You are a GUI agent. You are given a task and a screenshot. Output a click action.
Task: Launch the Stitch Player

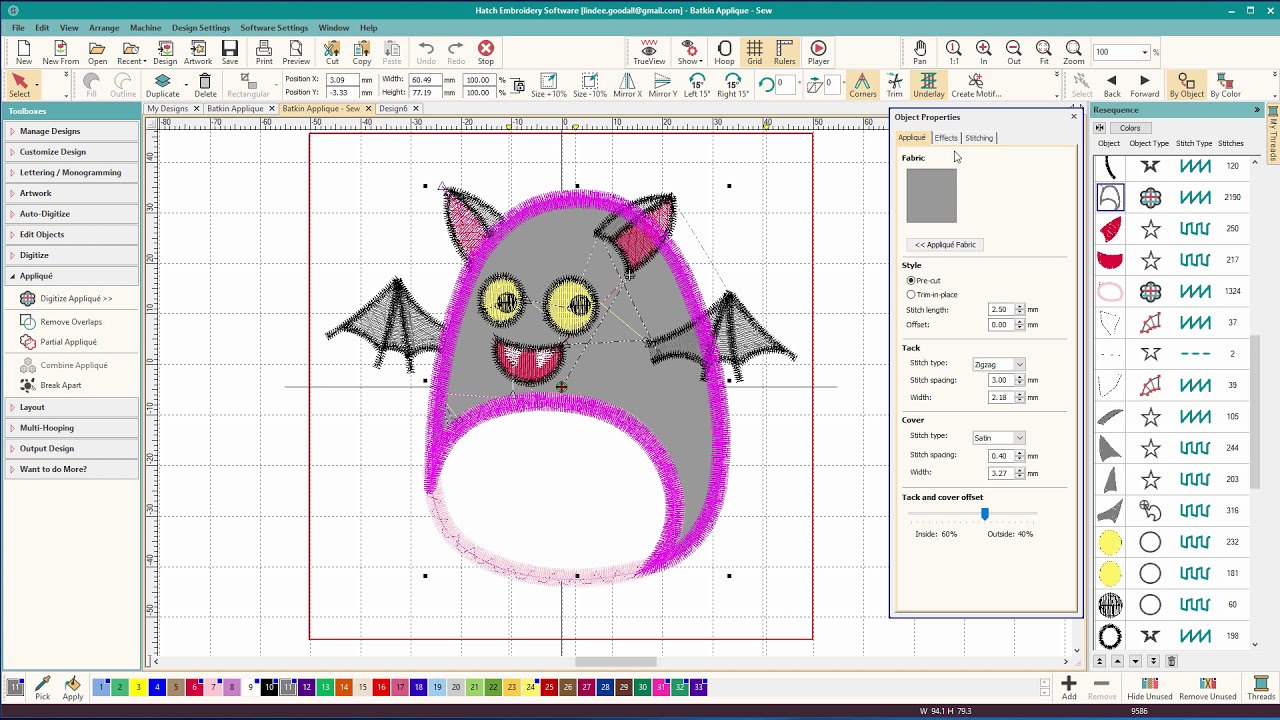click(818, 53)
